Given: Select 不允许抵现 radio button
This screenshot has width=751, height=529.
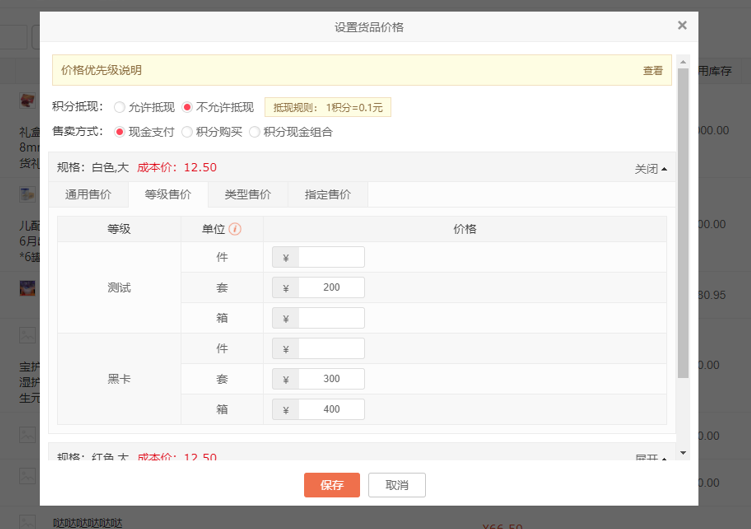Looking at the screenshot, I should (x=187, y=107).
